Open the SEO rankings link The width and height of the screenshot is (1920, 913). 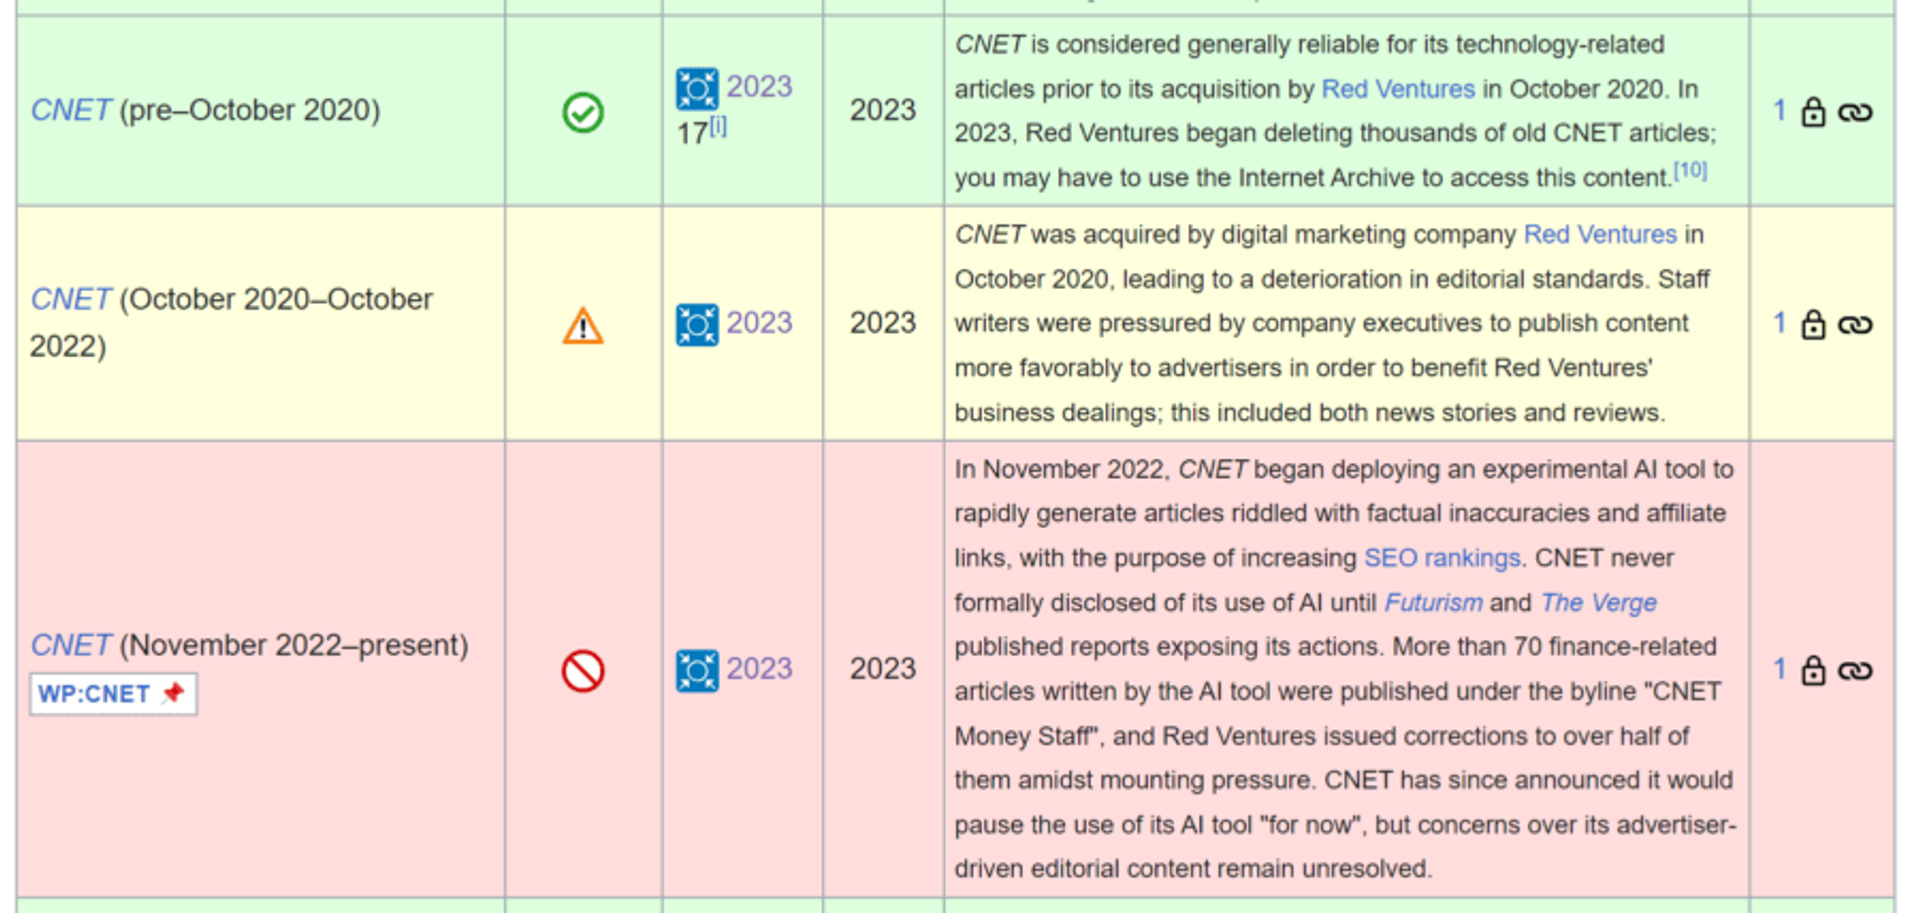(1442, 558)
